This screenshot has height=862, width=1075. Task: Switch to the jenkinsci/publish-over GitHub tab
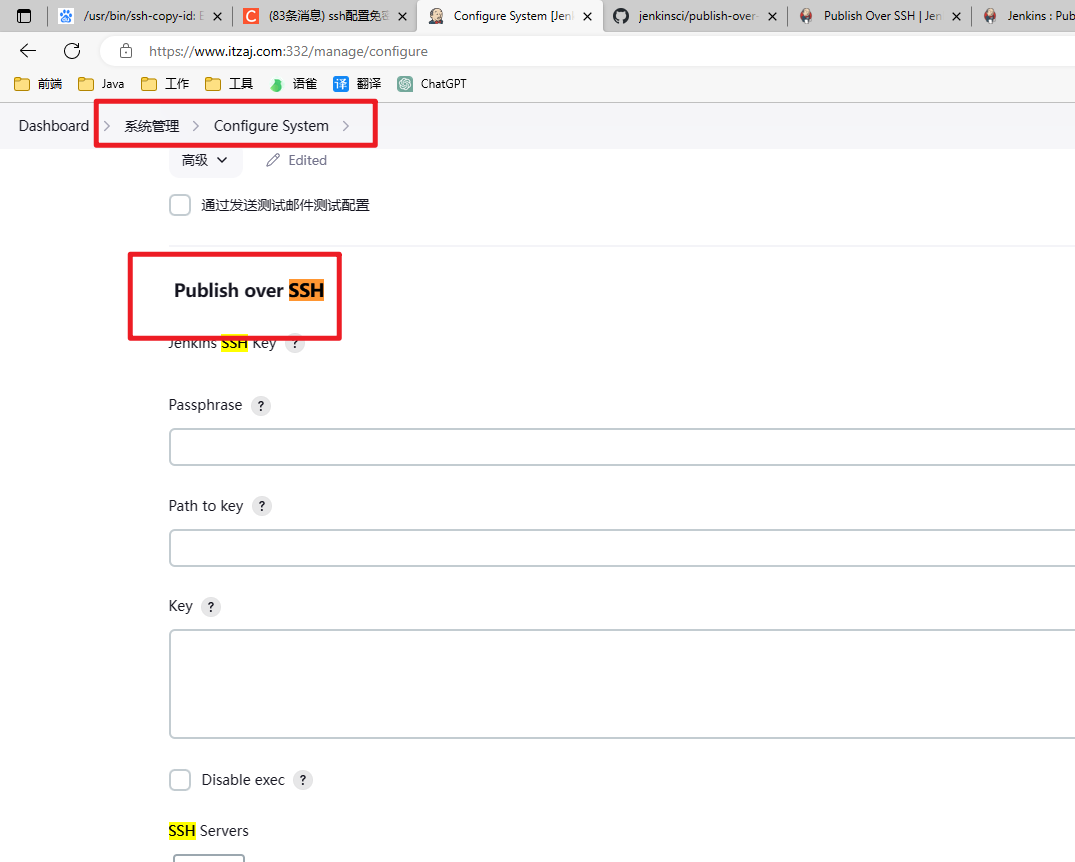click(694, 16)
